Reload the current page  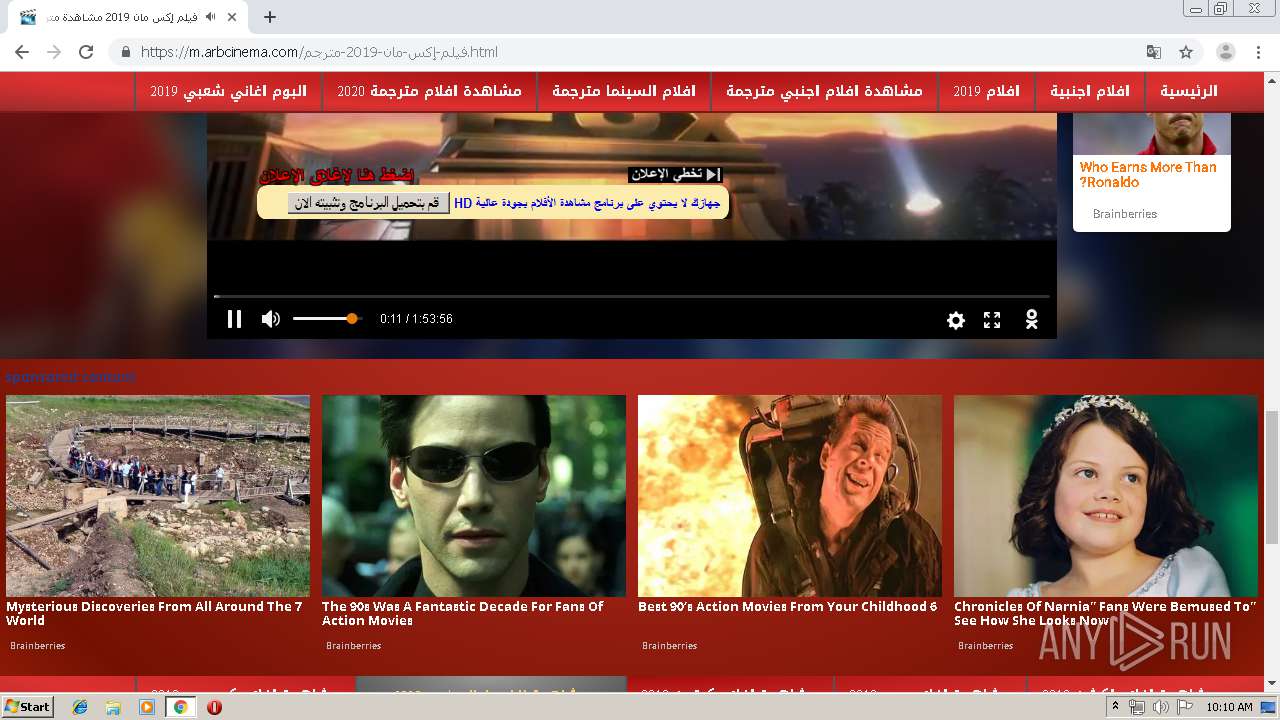click(86, 52)
